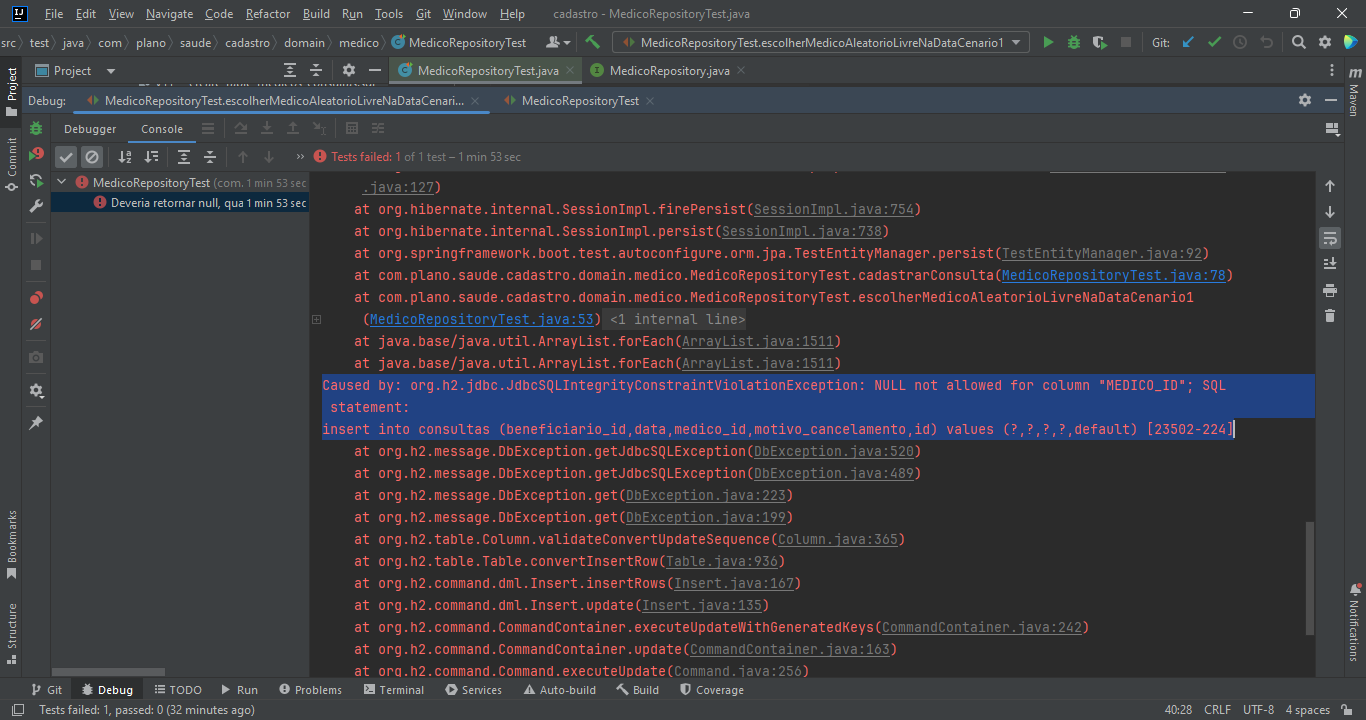Image resolution: width=1366 pixels, height=720 pixels.
Task: Run with Coverage icon in top toolbar
Action: 1100,42
